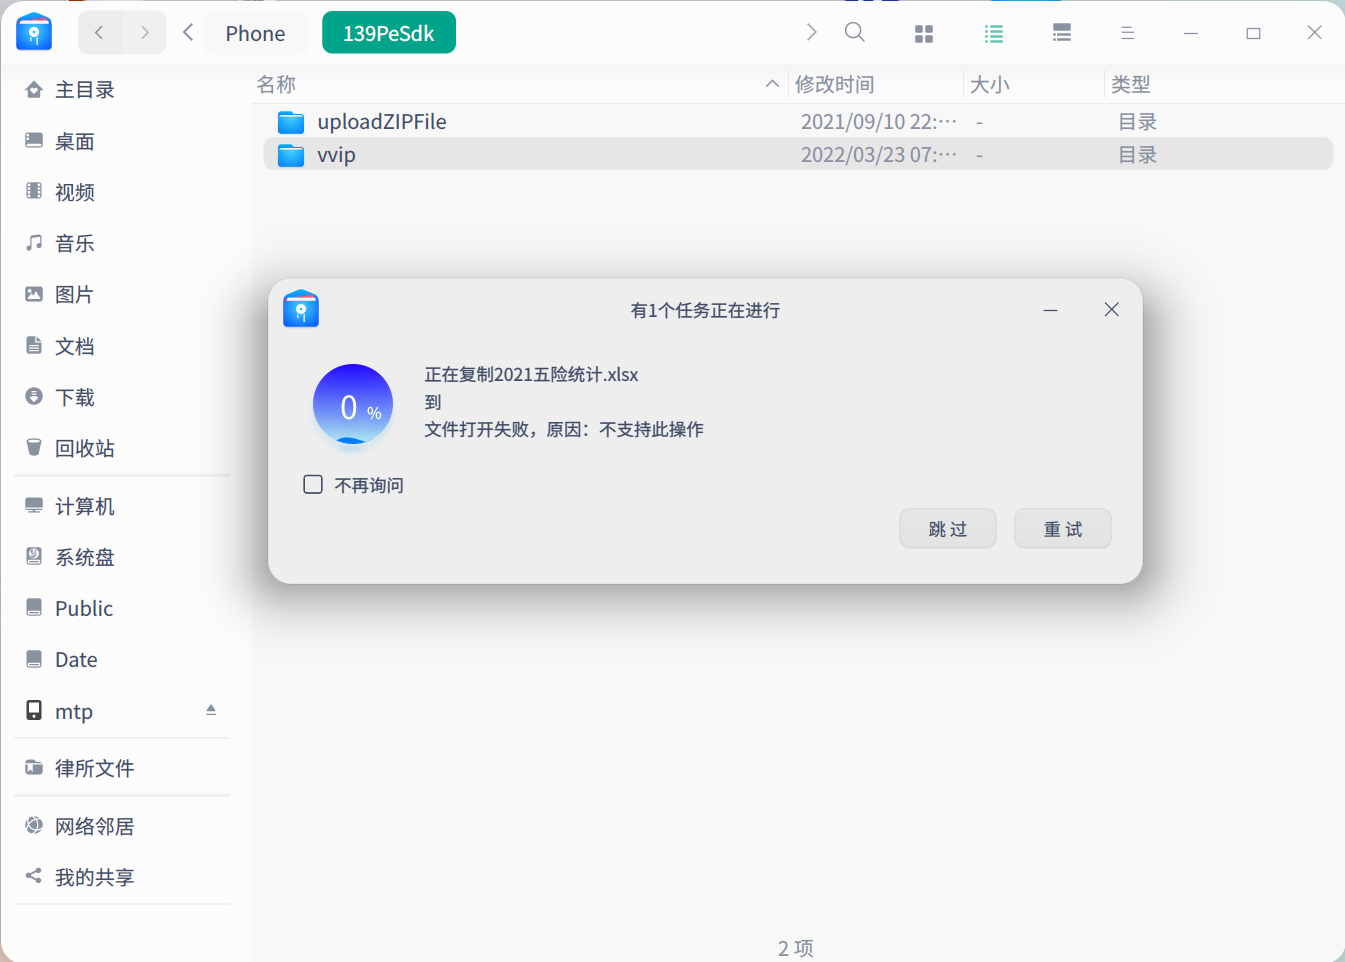Viewport: 1345px width, 962px height.
Task: Go back with the left navigation arrow button
Action: [100, 33]
